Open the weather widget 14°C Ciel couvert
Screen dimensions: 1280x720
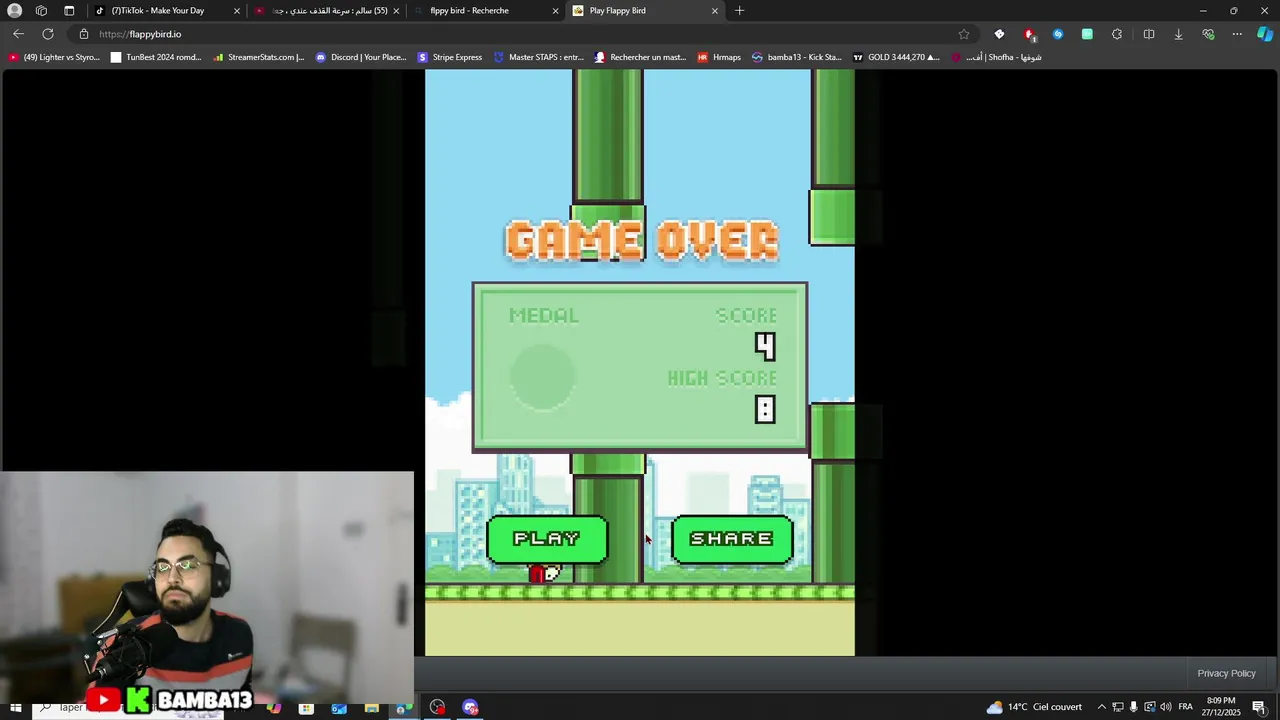point(1034,707)
